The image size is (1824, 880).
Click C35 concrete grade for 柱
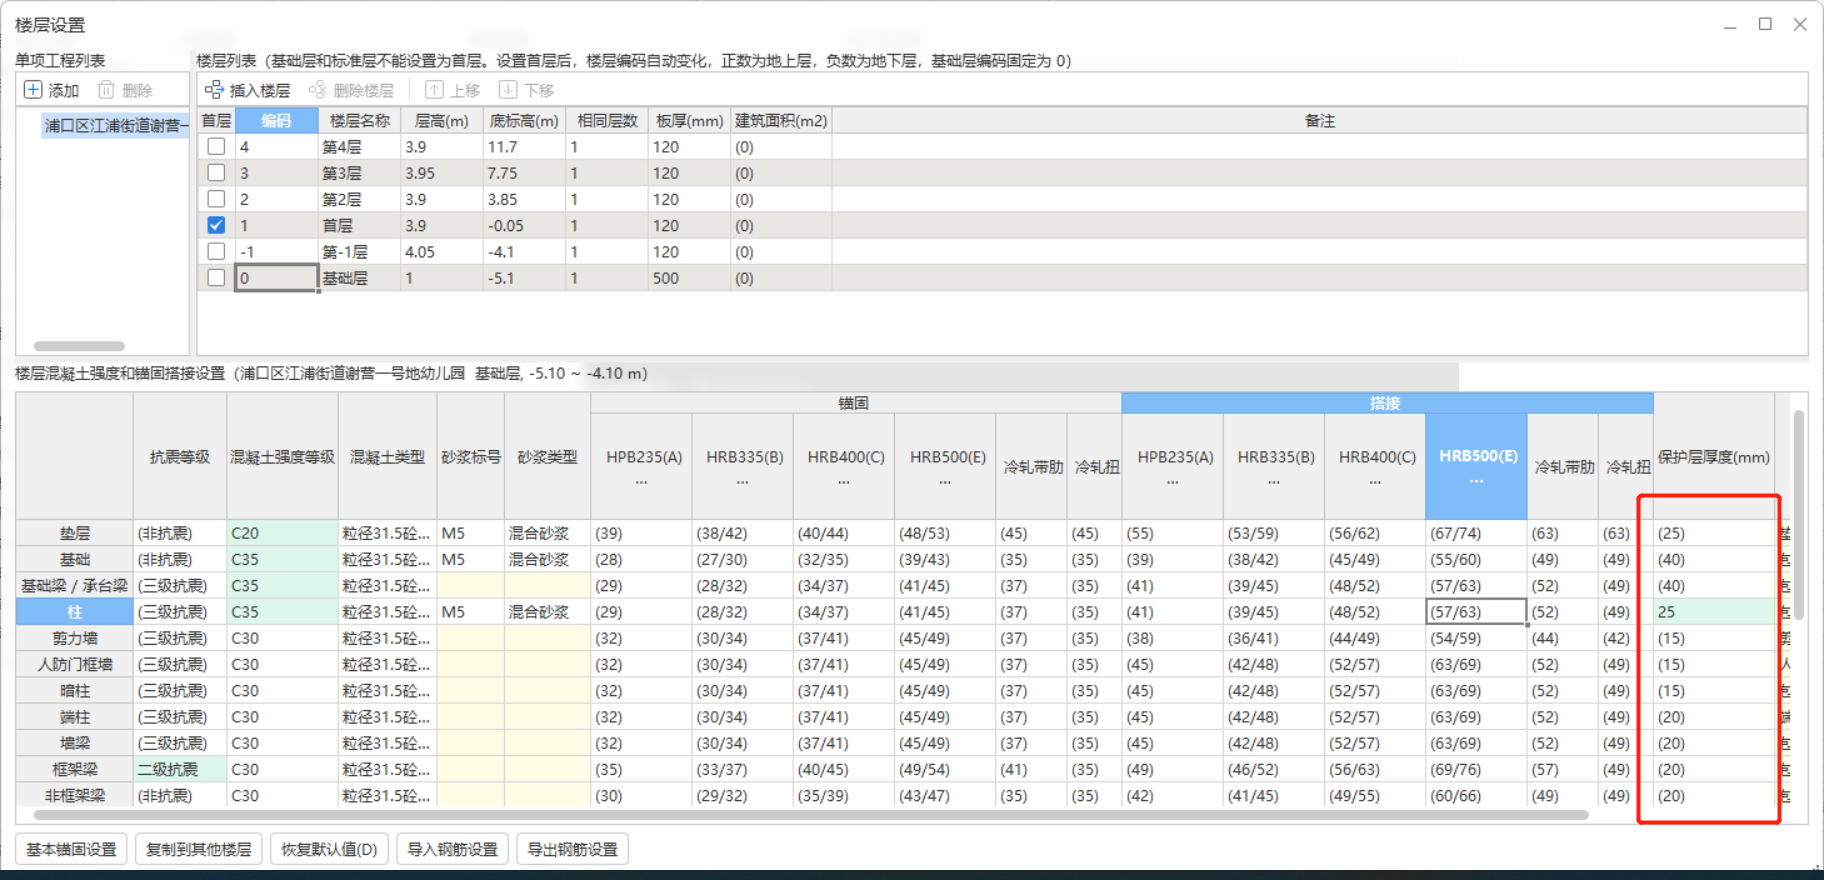tap(283, 612)
